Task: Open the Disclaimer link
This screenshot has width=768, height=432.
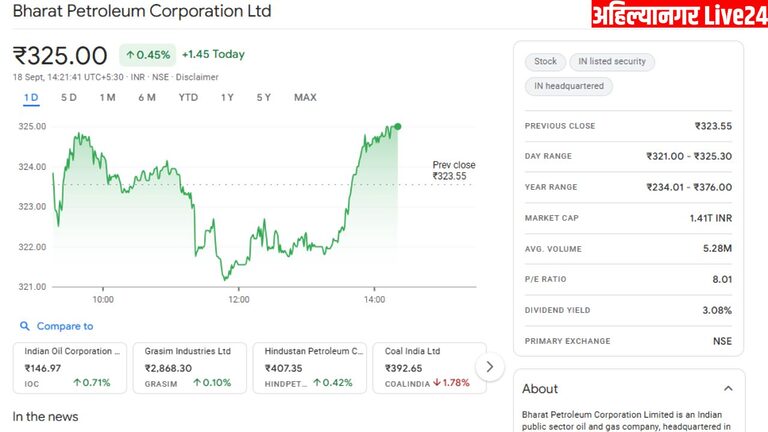Action: click(x=195, y=77)
